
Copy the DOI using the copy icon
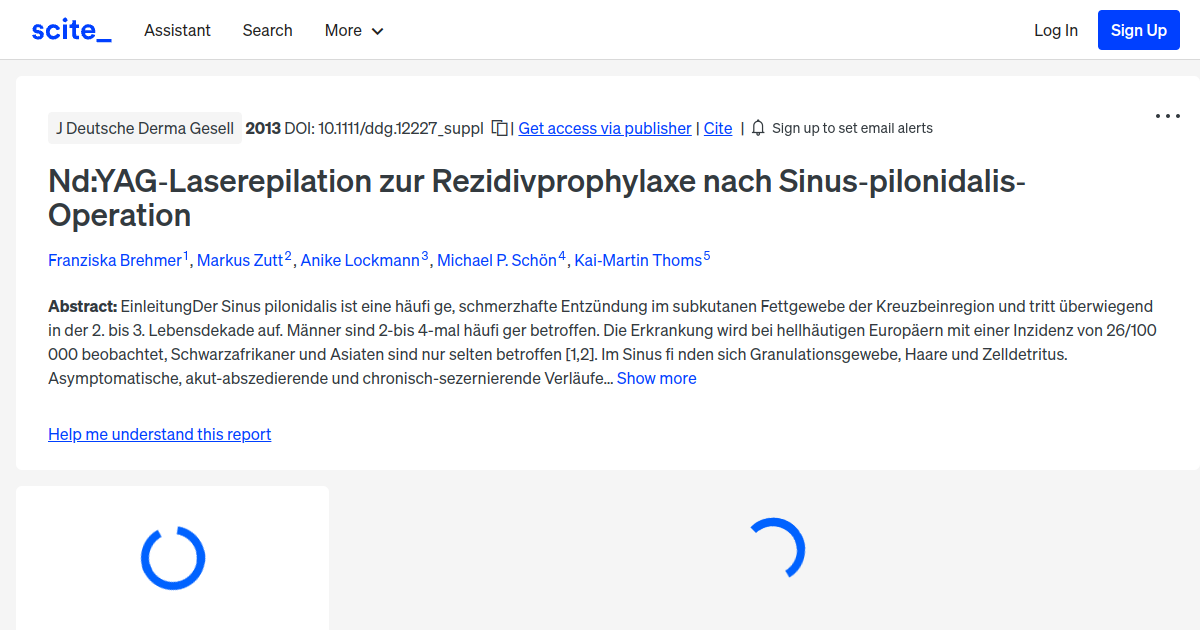coord(497,128)
